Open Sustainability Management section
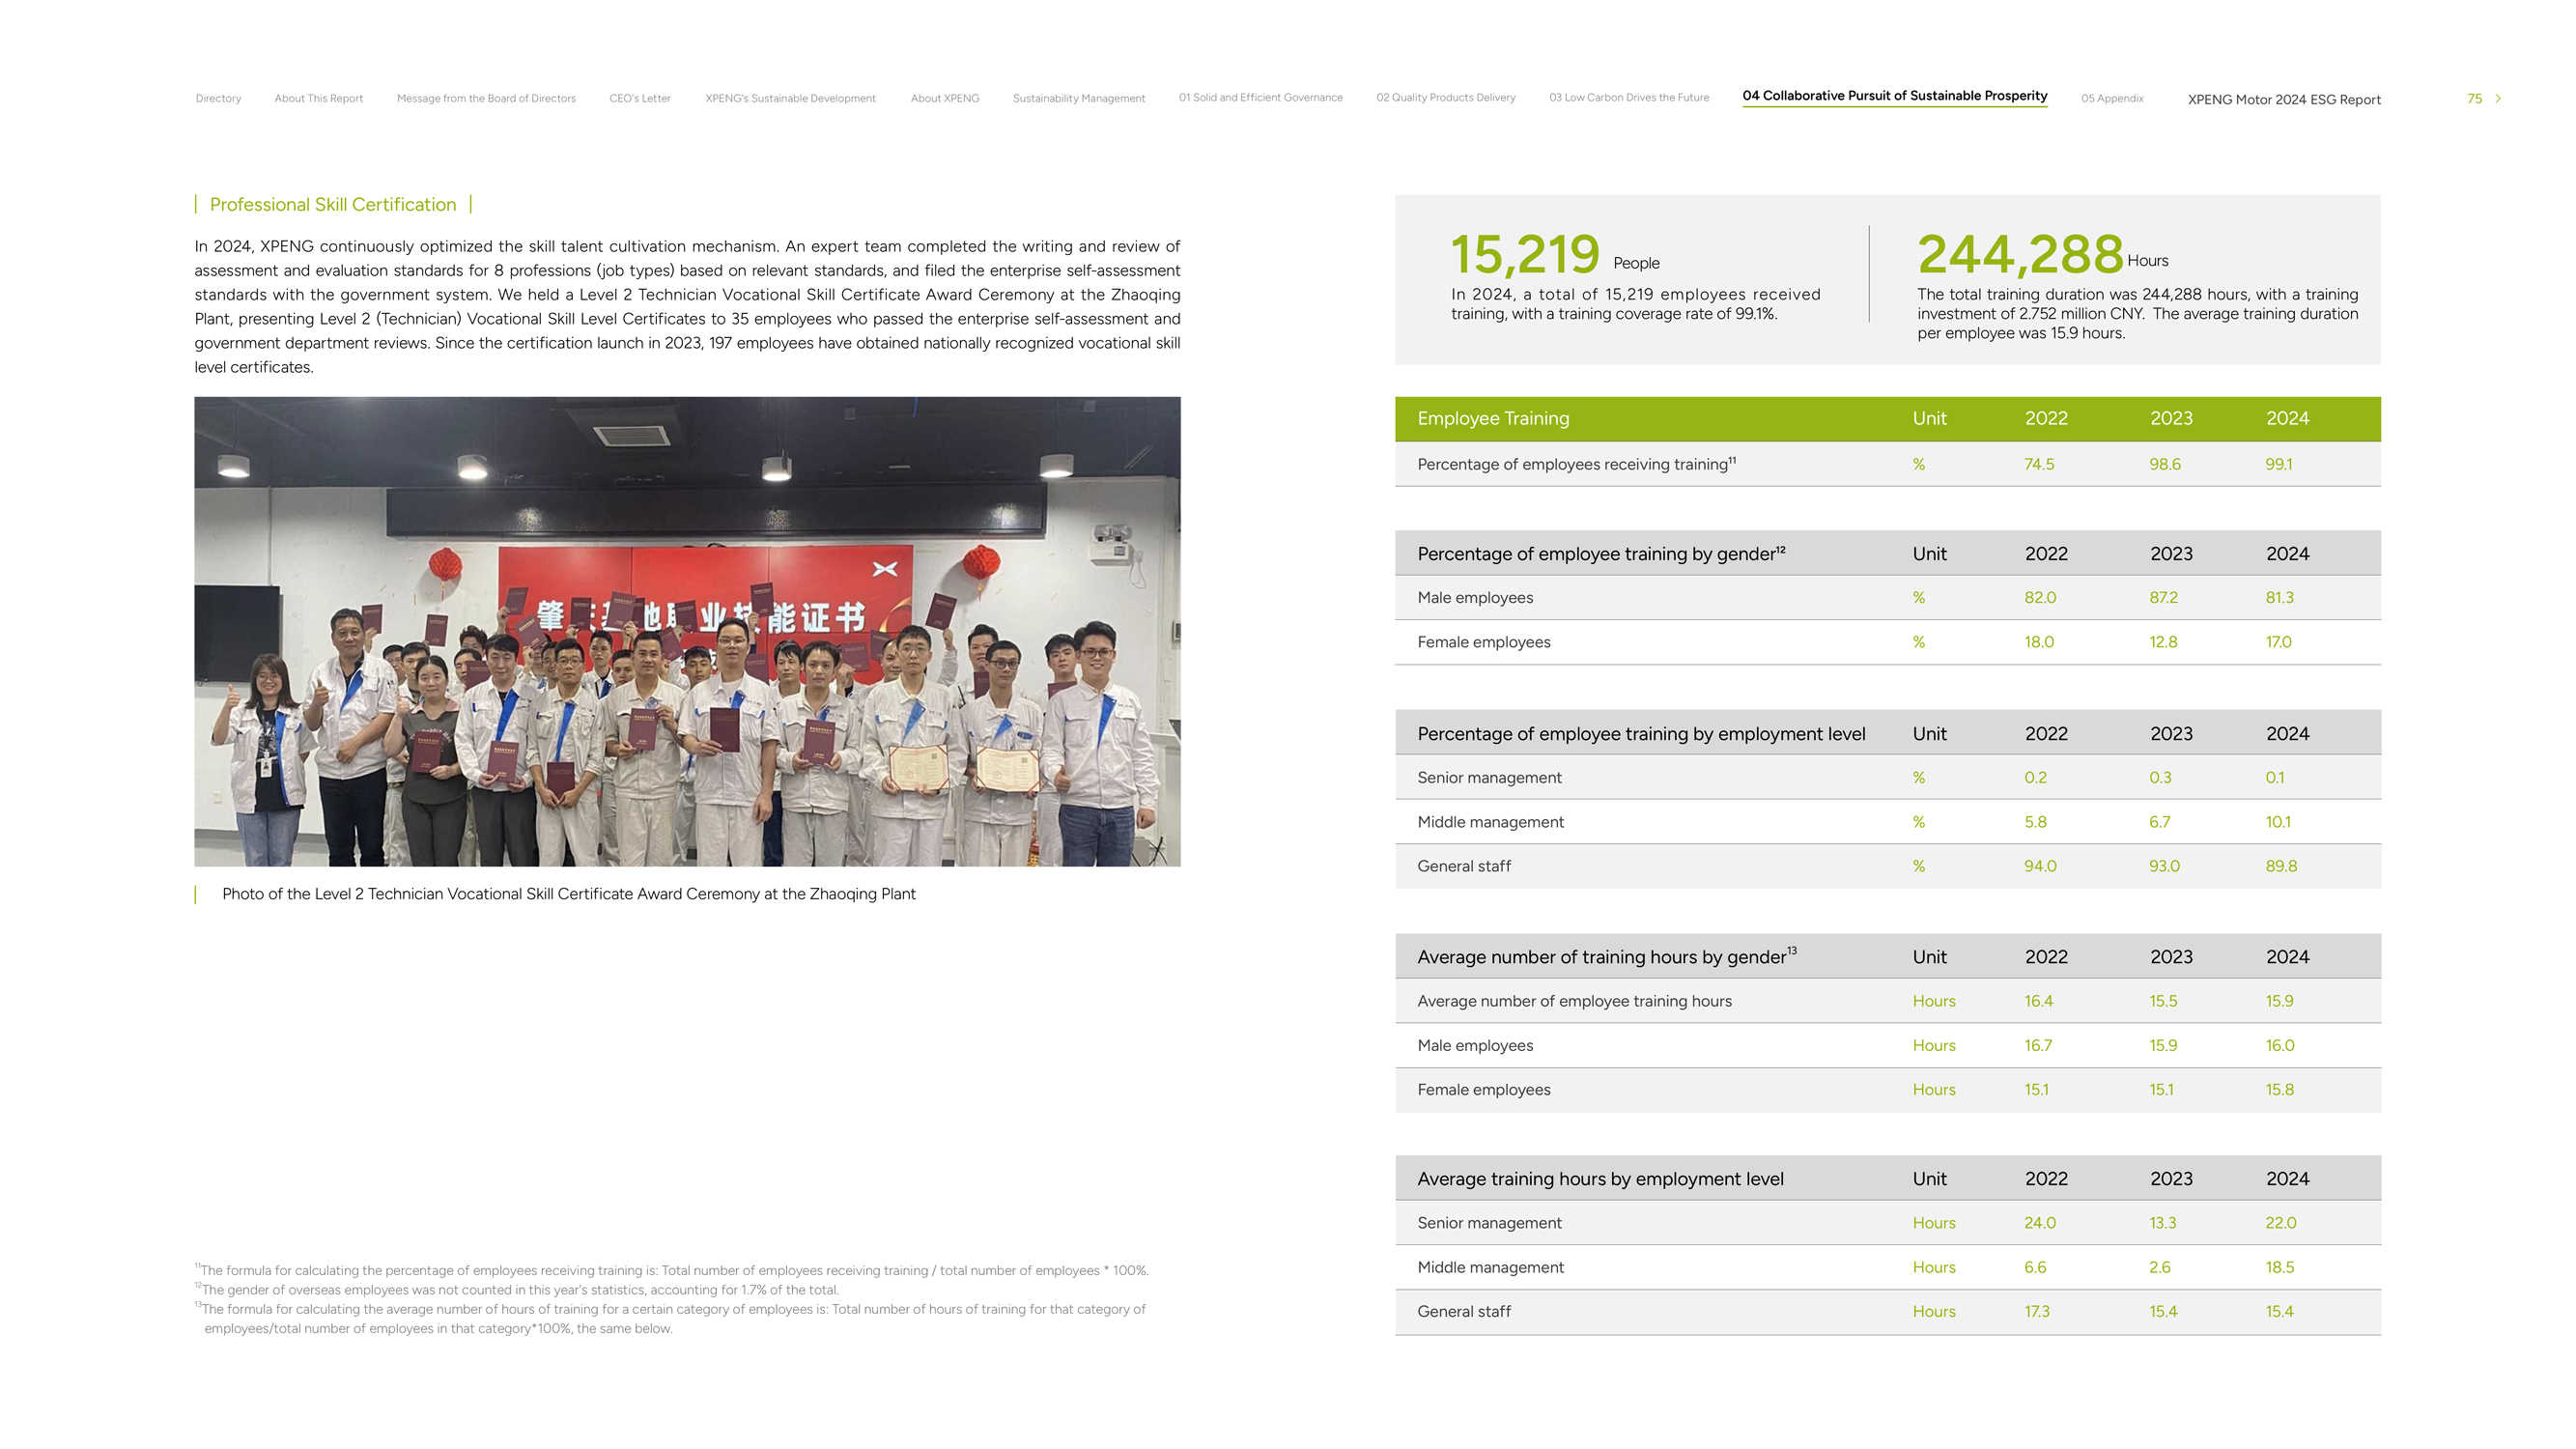This screenshot has width=2576, height=1449. [1078, 98]
